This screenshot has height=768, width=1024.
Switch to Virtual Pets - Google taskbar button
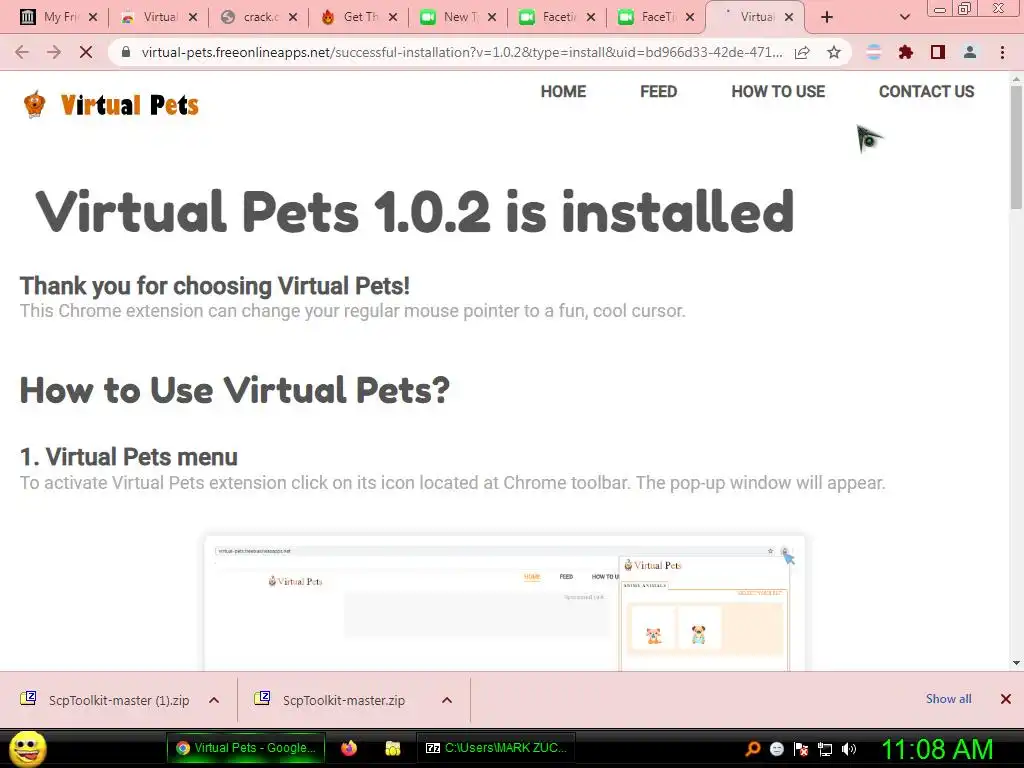pyautogui.click(x=247, y=748)
